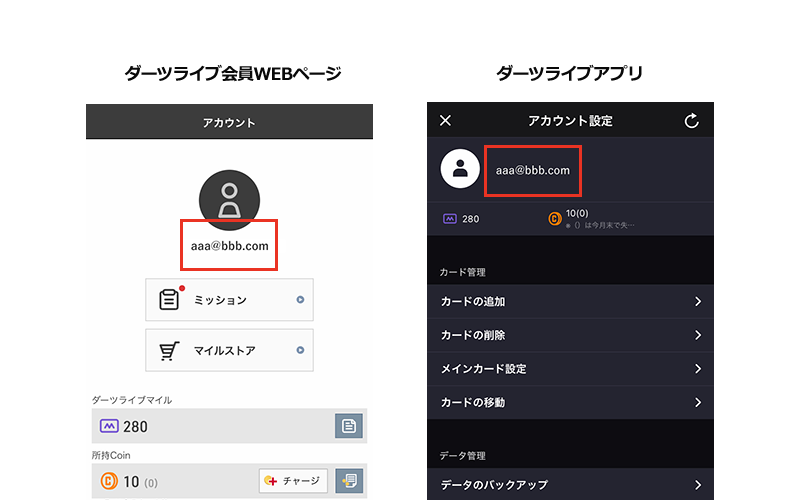Expand the chevron on the メインカード設定 row

click(x=698, y=369)
